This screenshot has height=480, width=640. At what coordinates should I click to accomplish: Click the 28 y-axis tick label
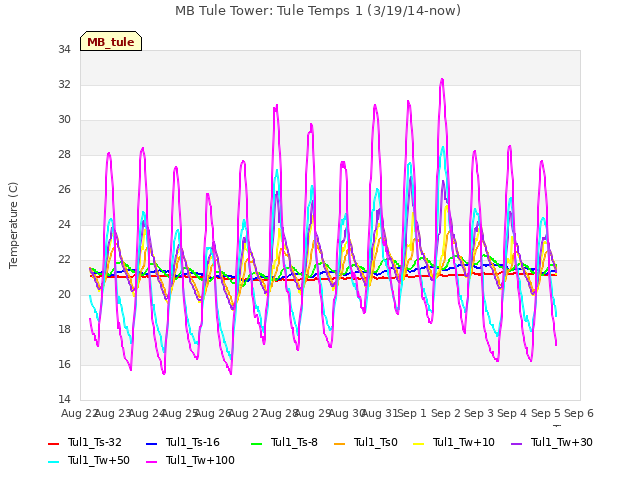tap(64, 155)
